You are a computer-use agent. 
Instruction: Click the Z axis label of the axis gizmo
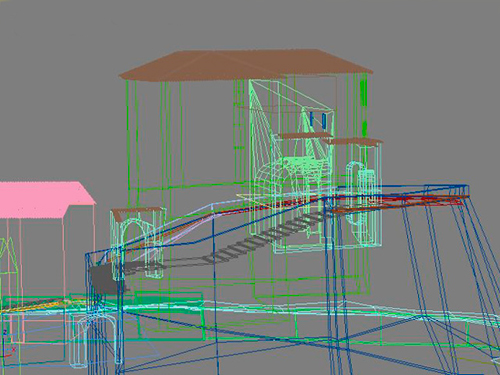click(5, 332)
